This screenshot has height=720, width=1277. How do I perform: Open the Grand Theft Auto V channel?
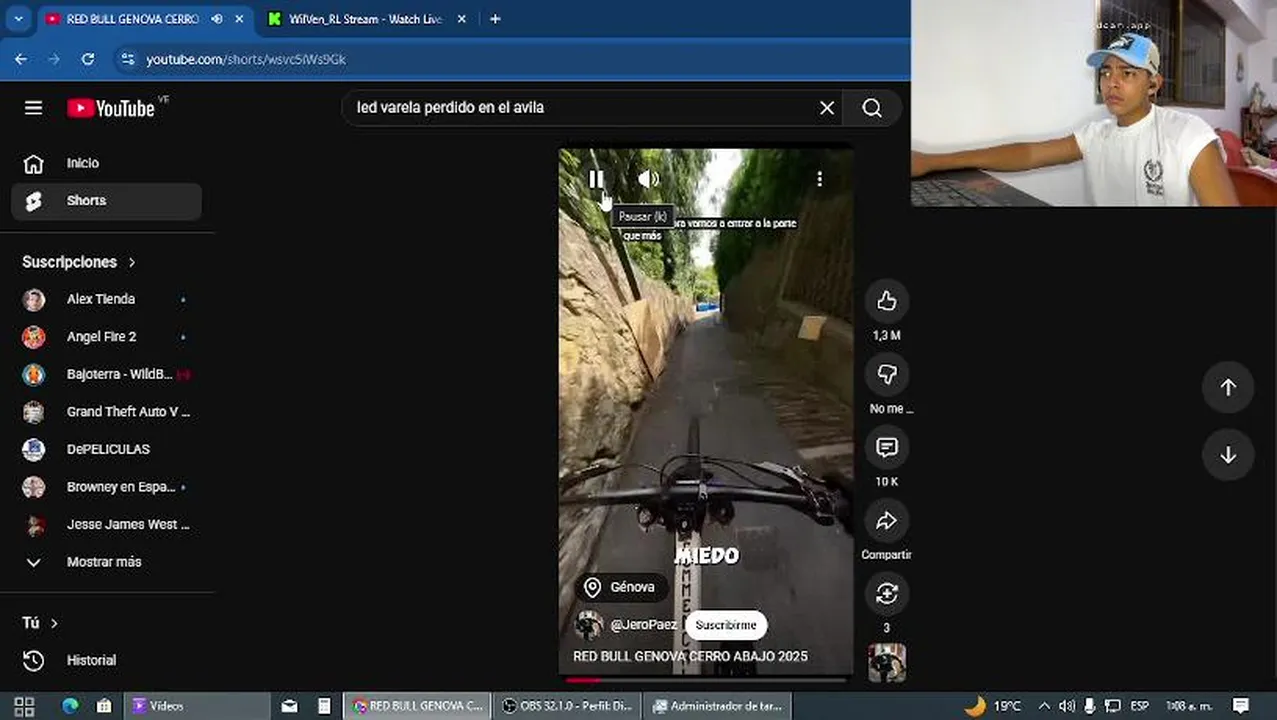pos(107,412)
